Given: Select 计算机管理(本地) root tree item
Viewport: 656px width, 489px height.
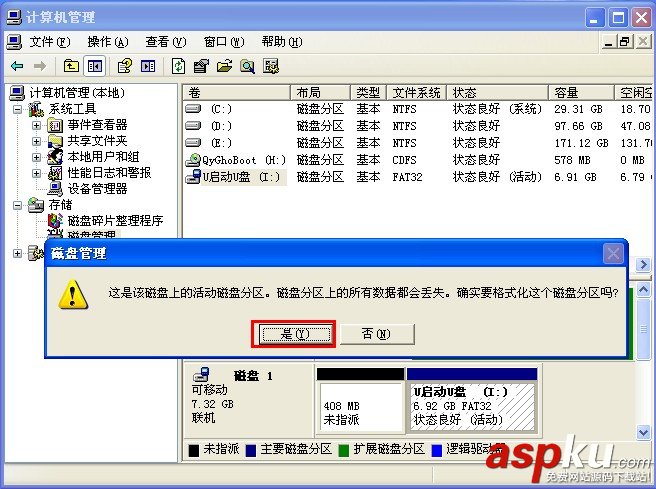Looking at the screenshot, I should pos(77,93).
